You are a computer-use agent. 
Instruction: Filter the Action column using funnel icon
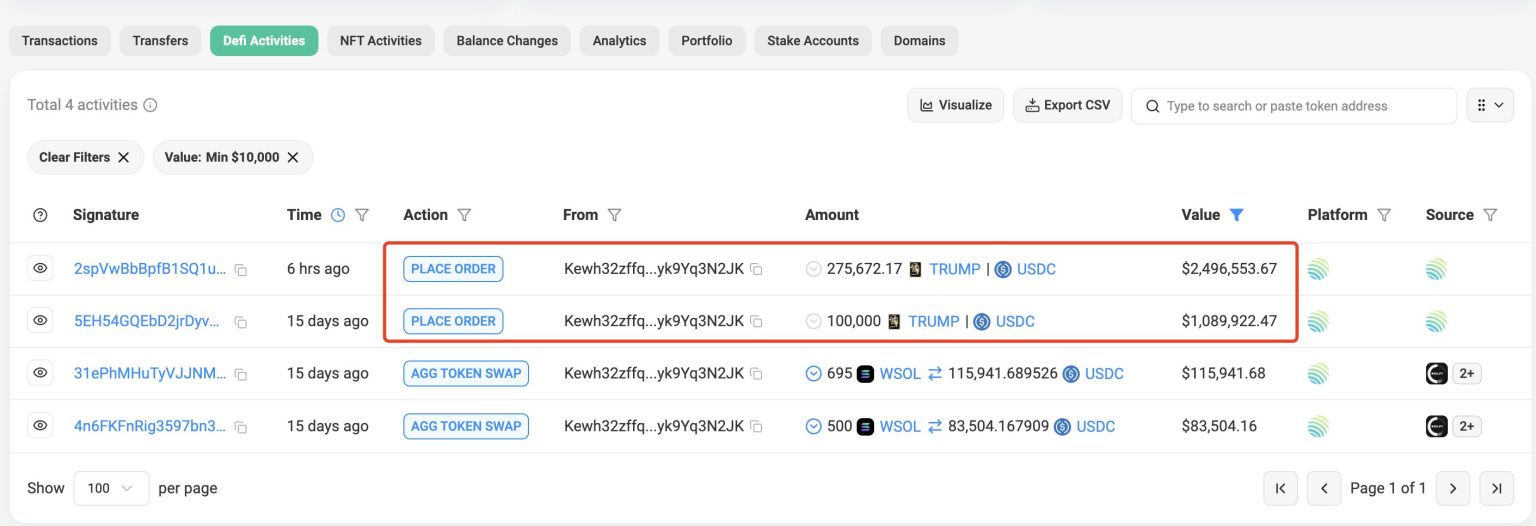tap(464, 215)
